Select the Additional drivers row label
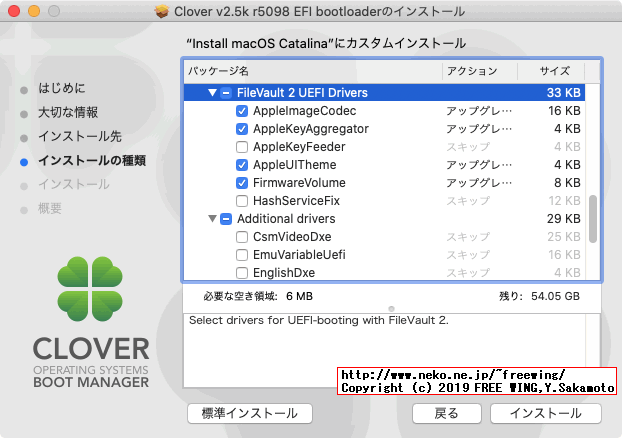622x438 pixels. pyautogui.click(x=286, y=219)
